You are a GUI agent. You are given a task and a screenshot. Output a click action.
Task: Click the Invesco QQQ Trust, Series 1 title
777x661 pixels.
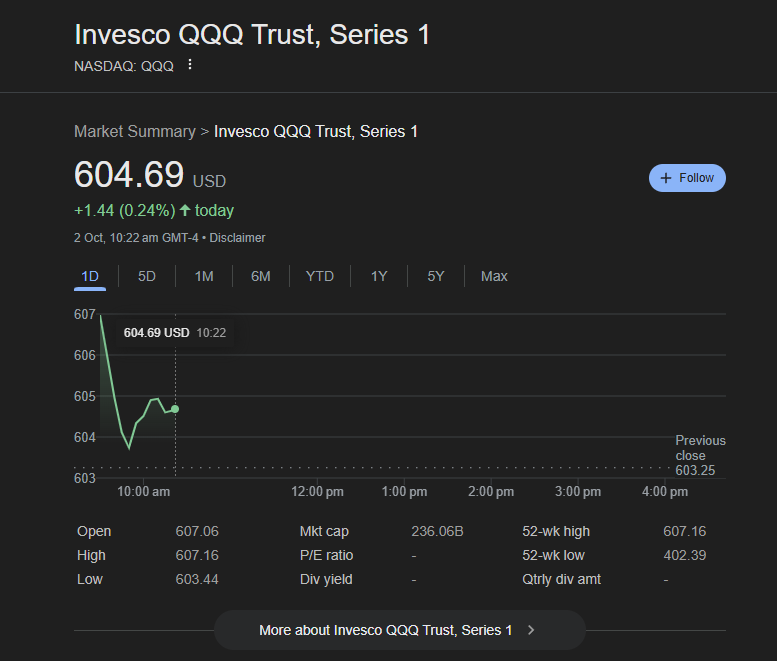pyautogui.click(x=252, y=35)
